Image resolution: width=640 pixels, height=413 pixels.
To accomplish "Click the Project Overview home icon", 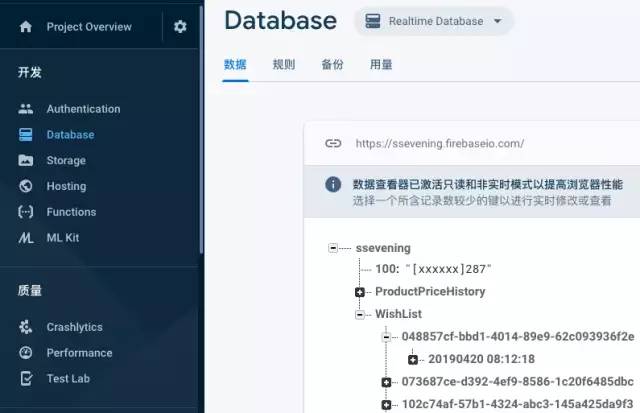I will pyautogui.click(x=26, y=27).
